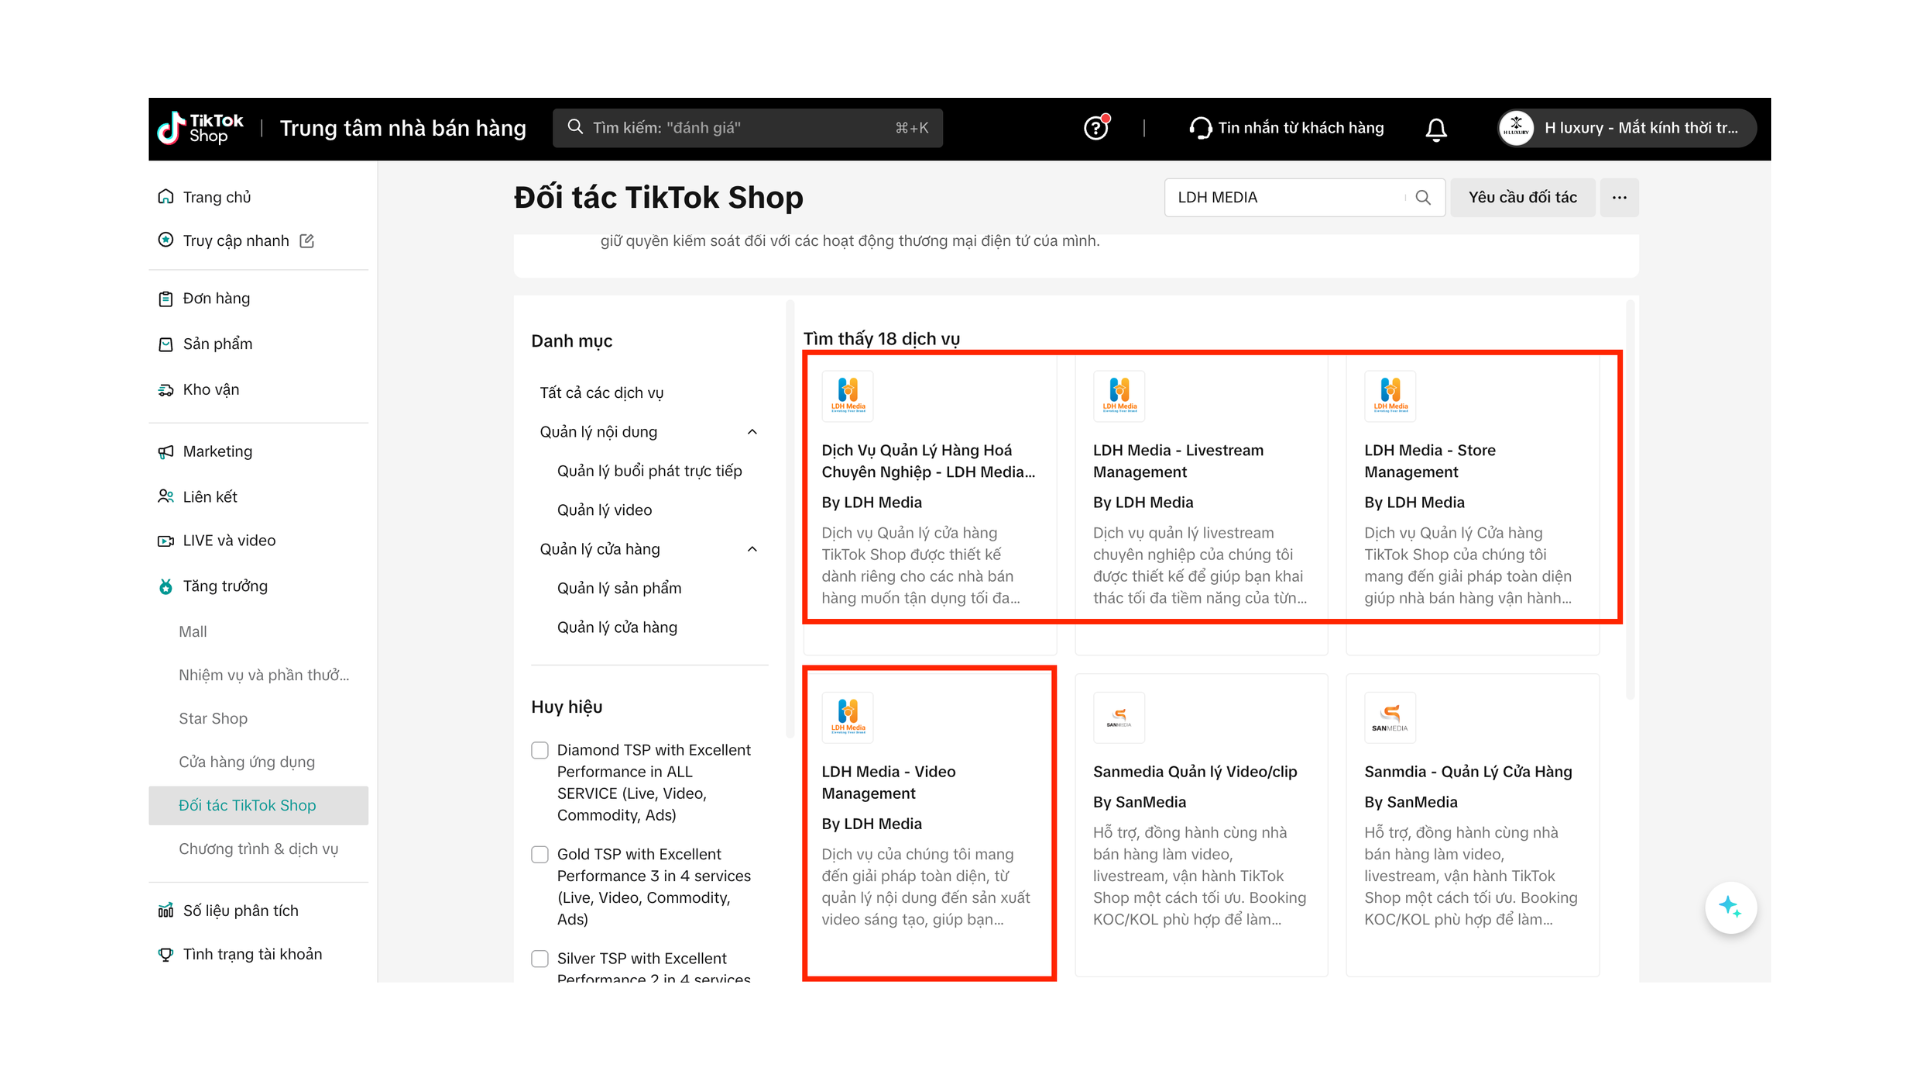1920x1080 pixels.
Task: Click the H luxury shop name in header
Action: point(1641,128)
